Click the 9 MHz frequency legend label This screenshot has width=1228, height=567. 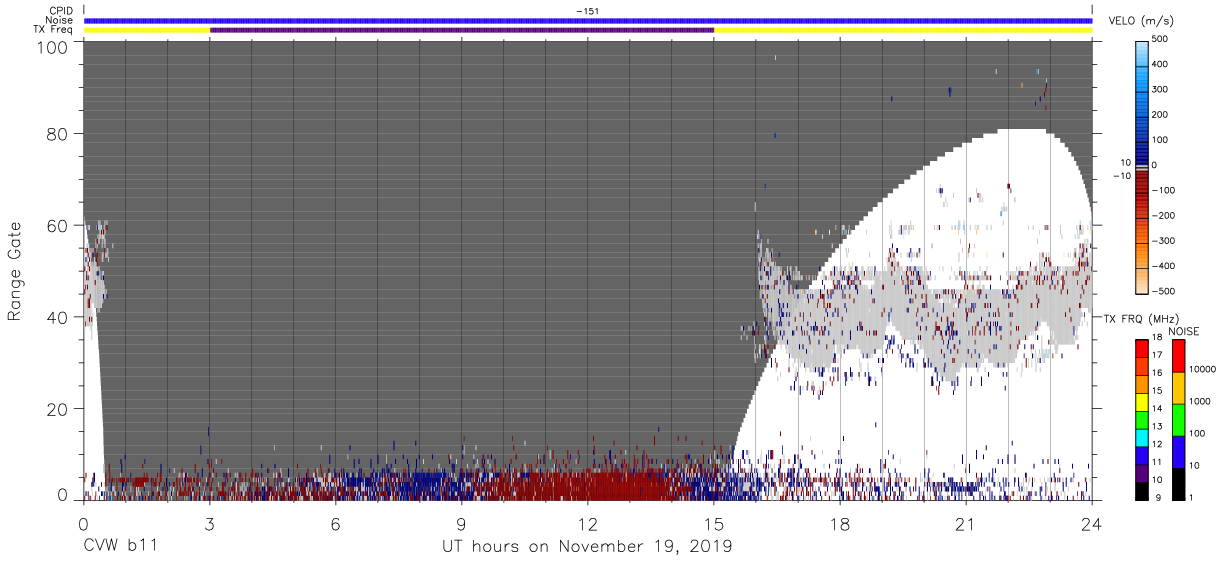coord(1158,498)
